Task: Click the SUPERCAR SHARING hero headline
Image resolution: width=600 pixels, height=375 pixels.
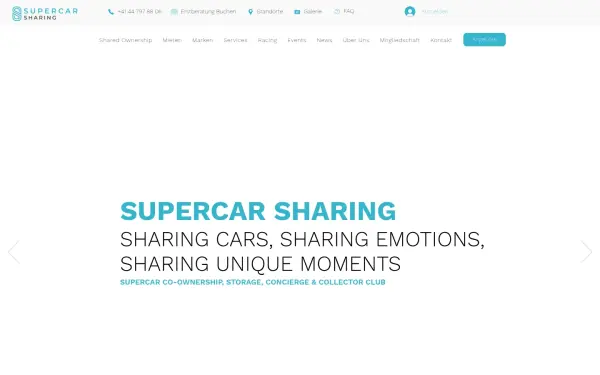Action: coord(258,211)
